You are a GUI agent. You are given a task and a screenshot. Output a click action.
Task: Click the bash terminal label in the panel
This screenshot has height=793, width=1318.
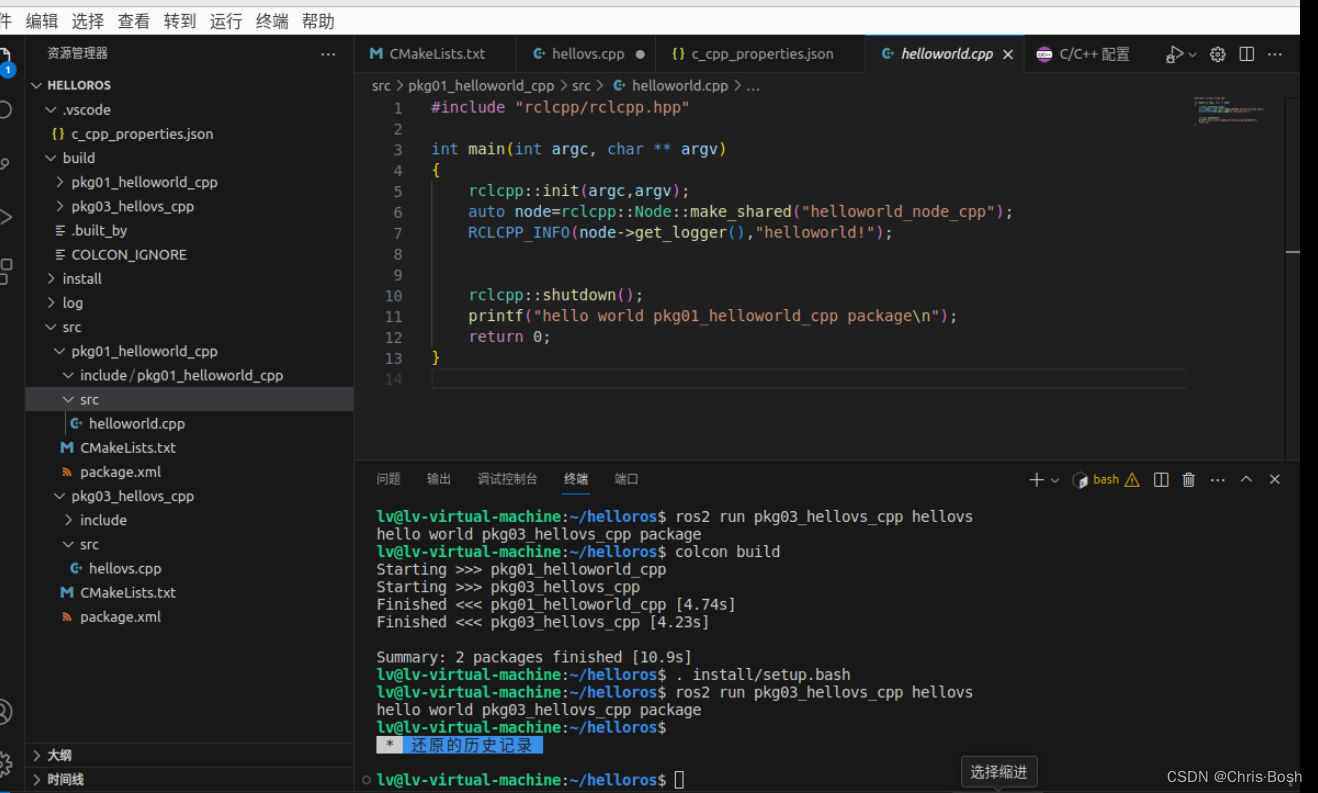1106,480
